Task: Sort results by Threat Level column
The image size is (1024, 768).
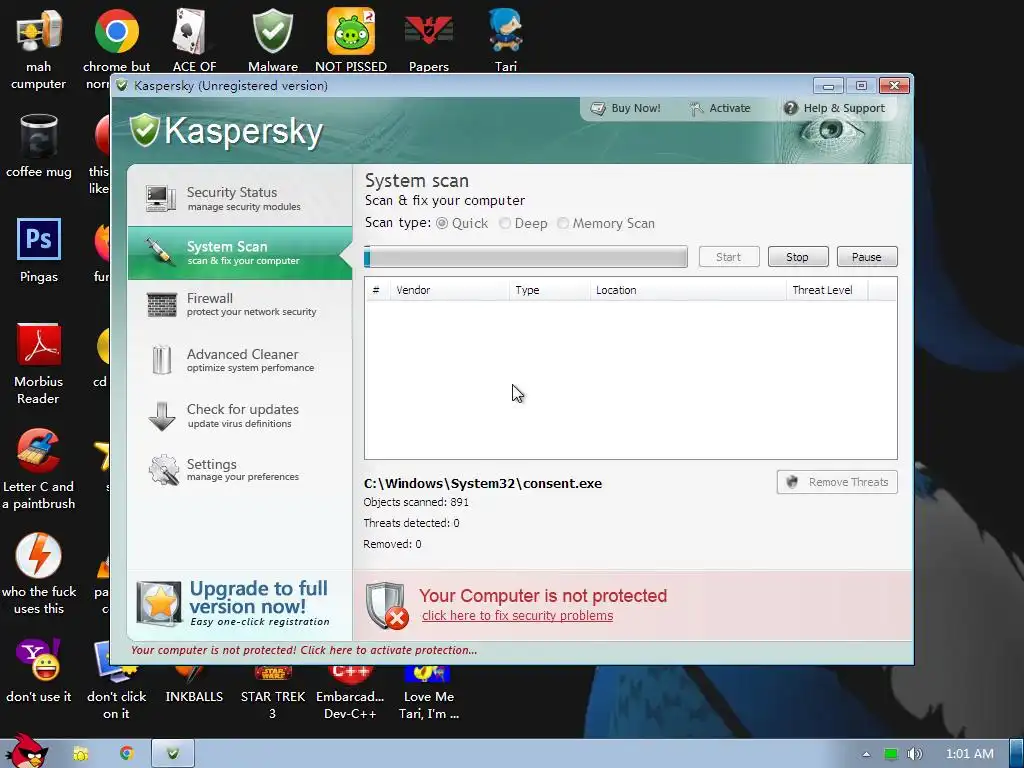Action: (827, 290)
